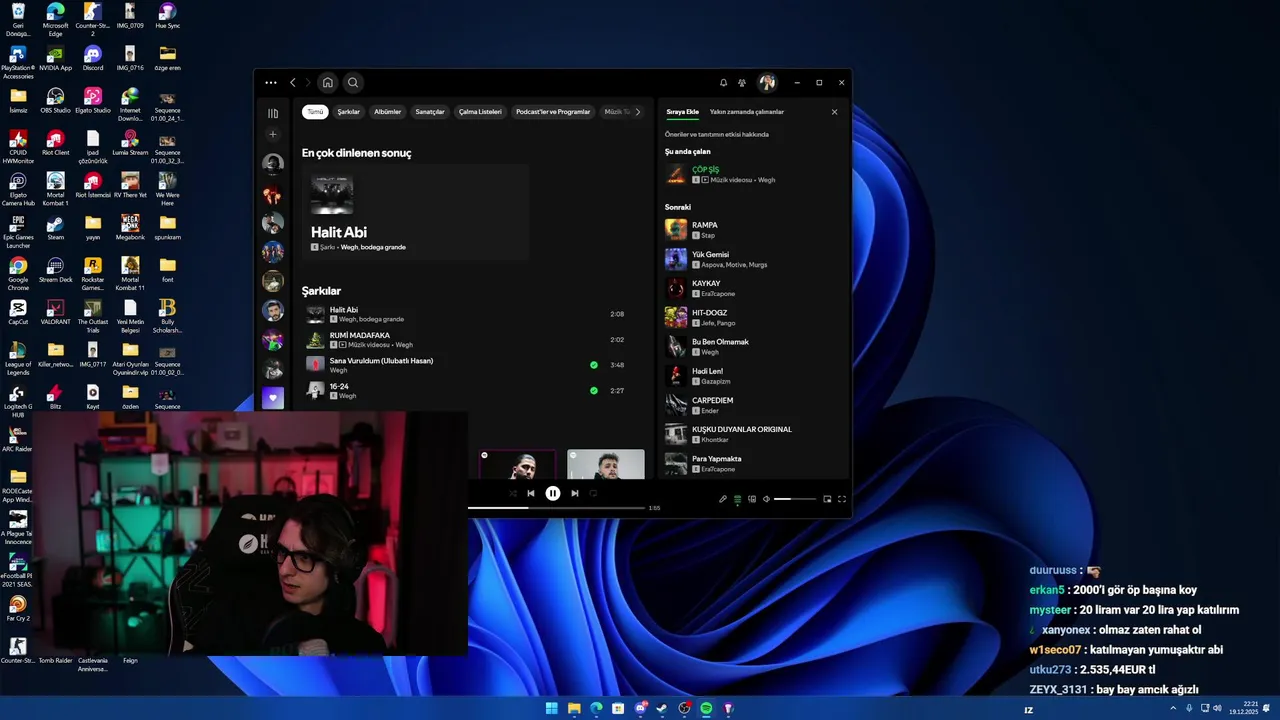Enter Spotify full screen mode
The width and height of the screenshot is (1280, 720).
[x=842, y=499]
